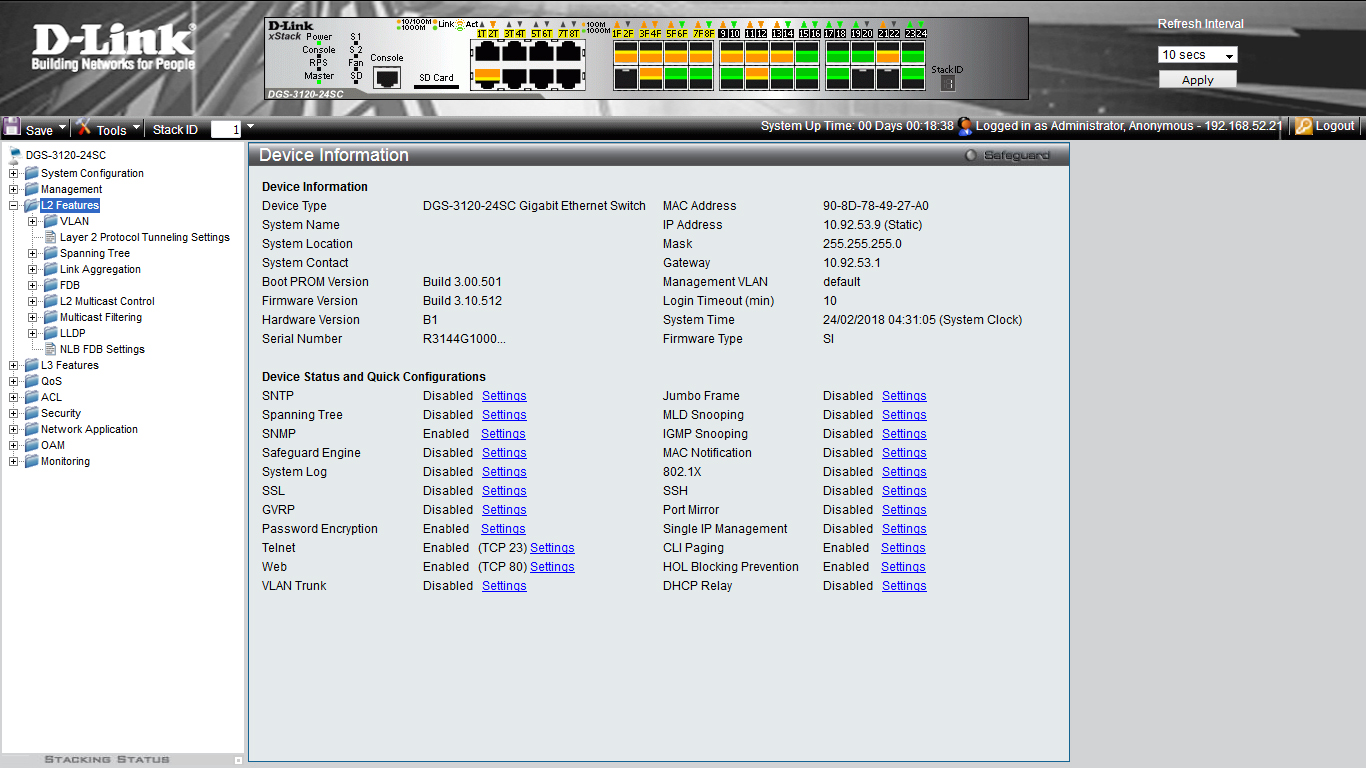Image resolution: width=1366 pixels, height=768 pixels.
Task: Open the SNTP Settings link
Action: tap(504, 396)
